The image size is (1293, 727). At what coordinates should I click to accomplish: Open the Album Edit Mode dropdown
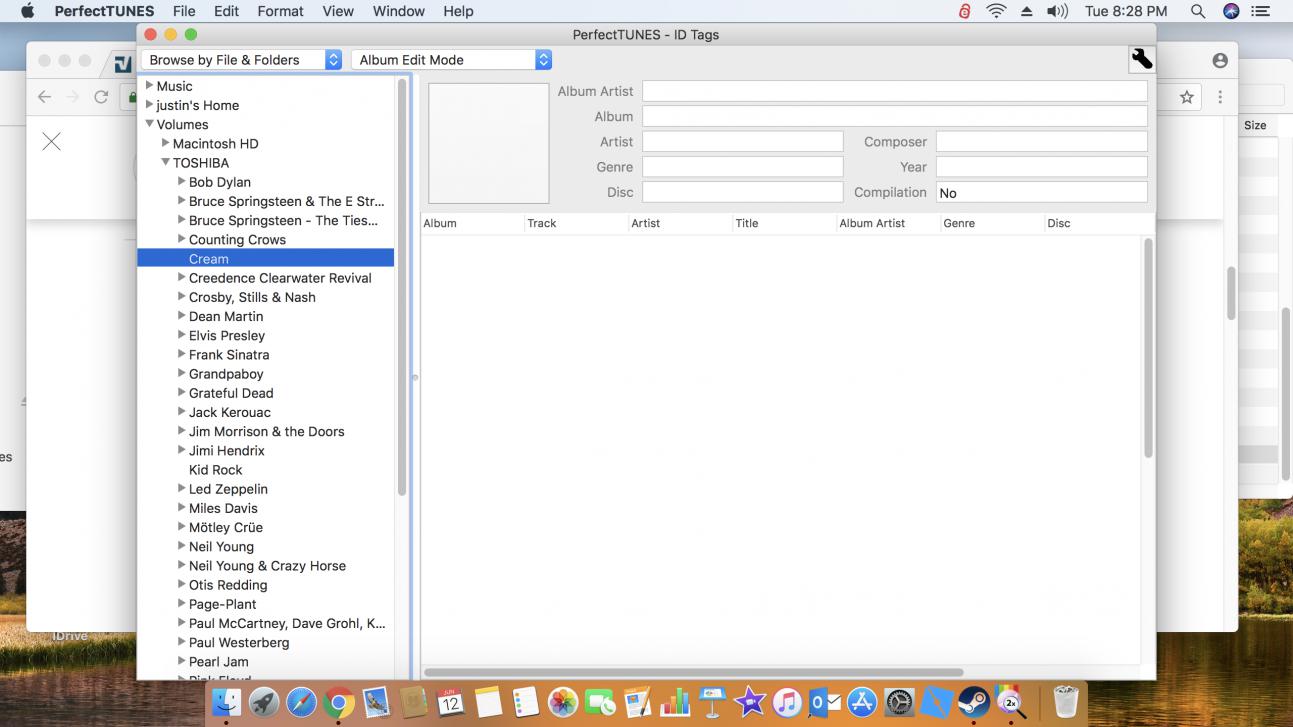451,60
